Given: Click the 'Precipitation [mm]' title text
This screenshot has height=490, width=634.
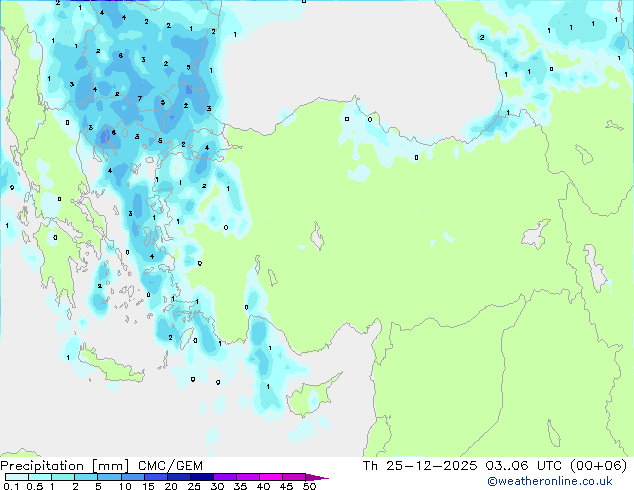Looking at the screenshot, I should click(x=65, y=466).
